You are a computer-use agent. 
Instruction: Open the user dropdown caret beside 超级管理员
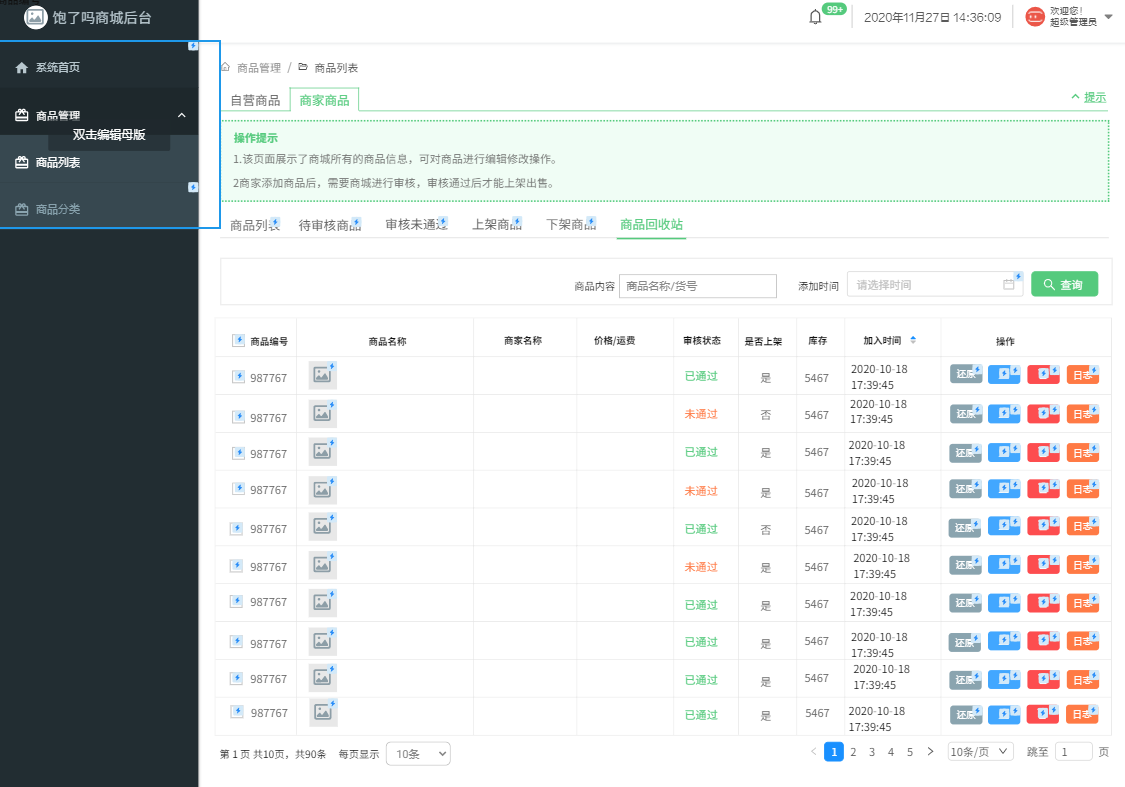[1108, 17]
